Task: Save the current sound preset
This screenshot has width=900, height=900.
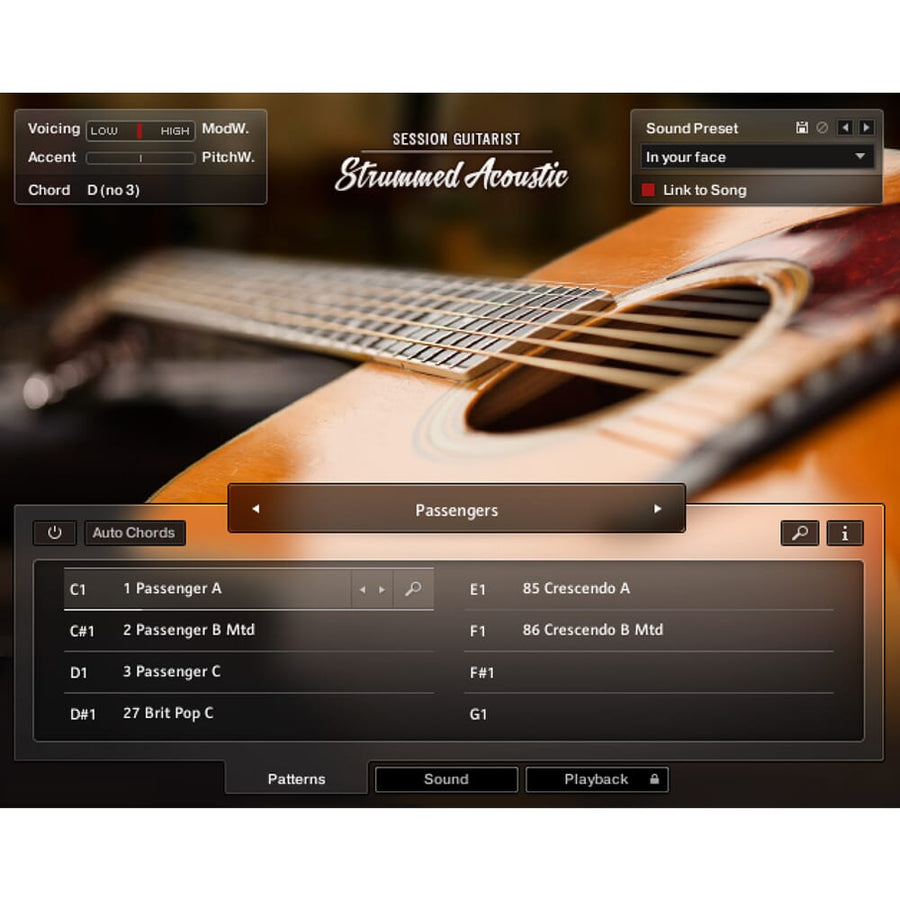Action: pyautogui.click(x=802, y=127)
